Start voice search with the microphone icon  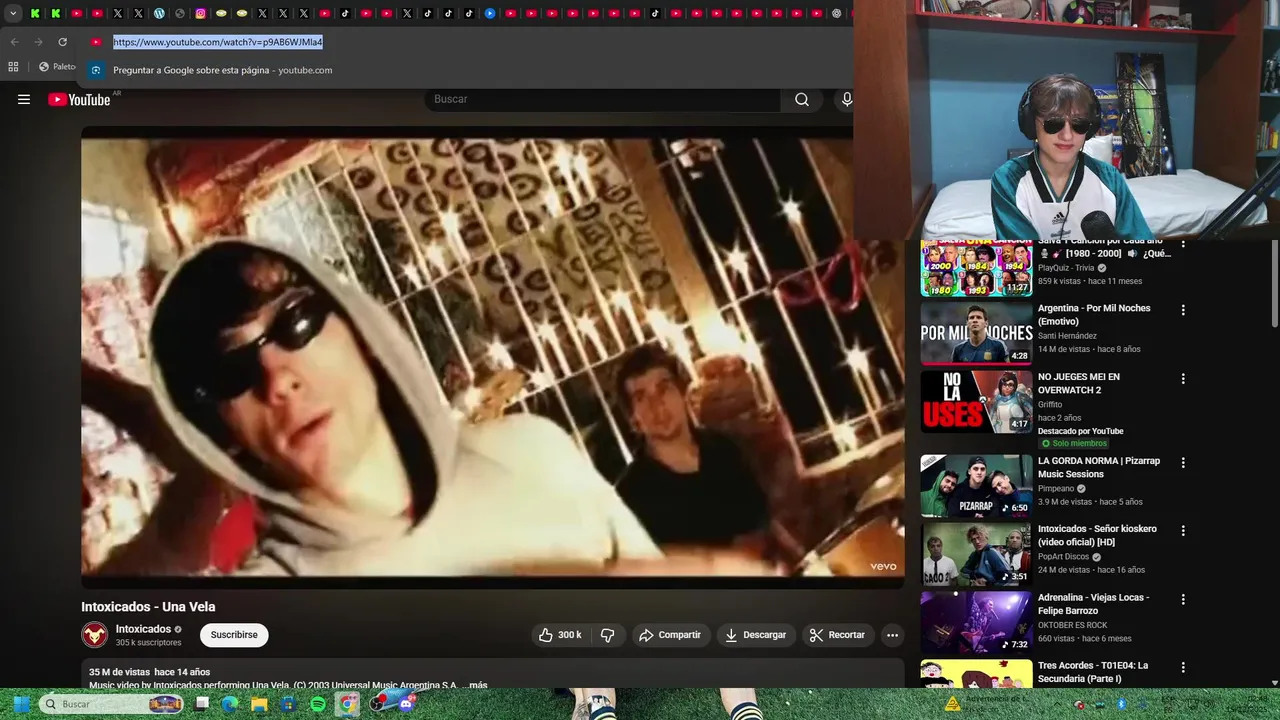(846, 99)
